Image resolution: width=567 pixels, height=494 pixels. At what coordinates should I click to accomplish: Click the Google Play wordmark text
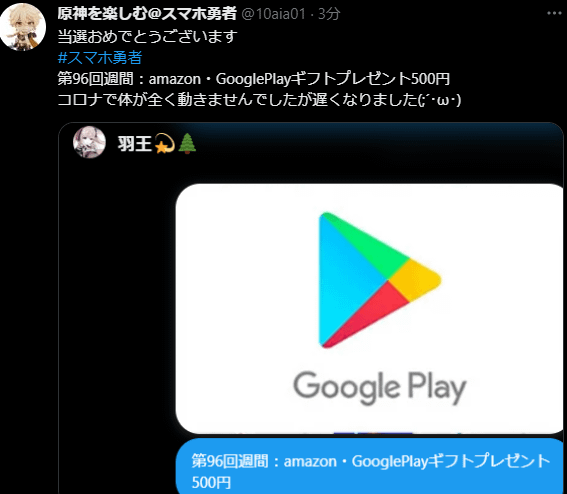(x=380, y=387)
